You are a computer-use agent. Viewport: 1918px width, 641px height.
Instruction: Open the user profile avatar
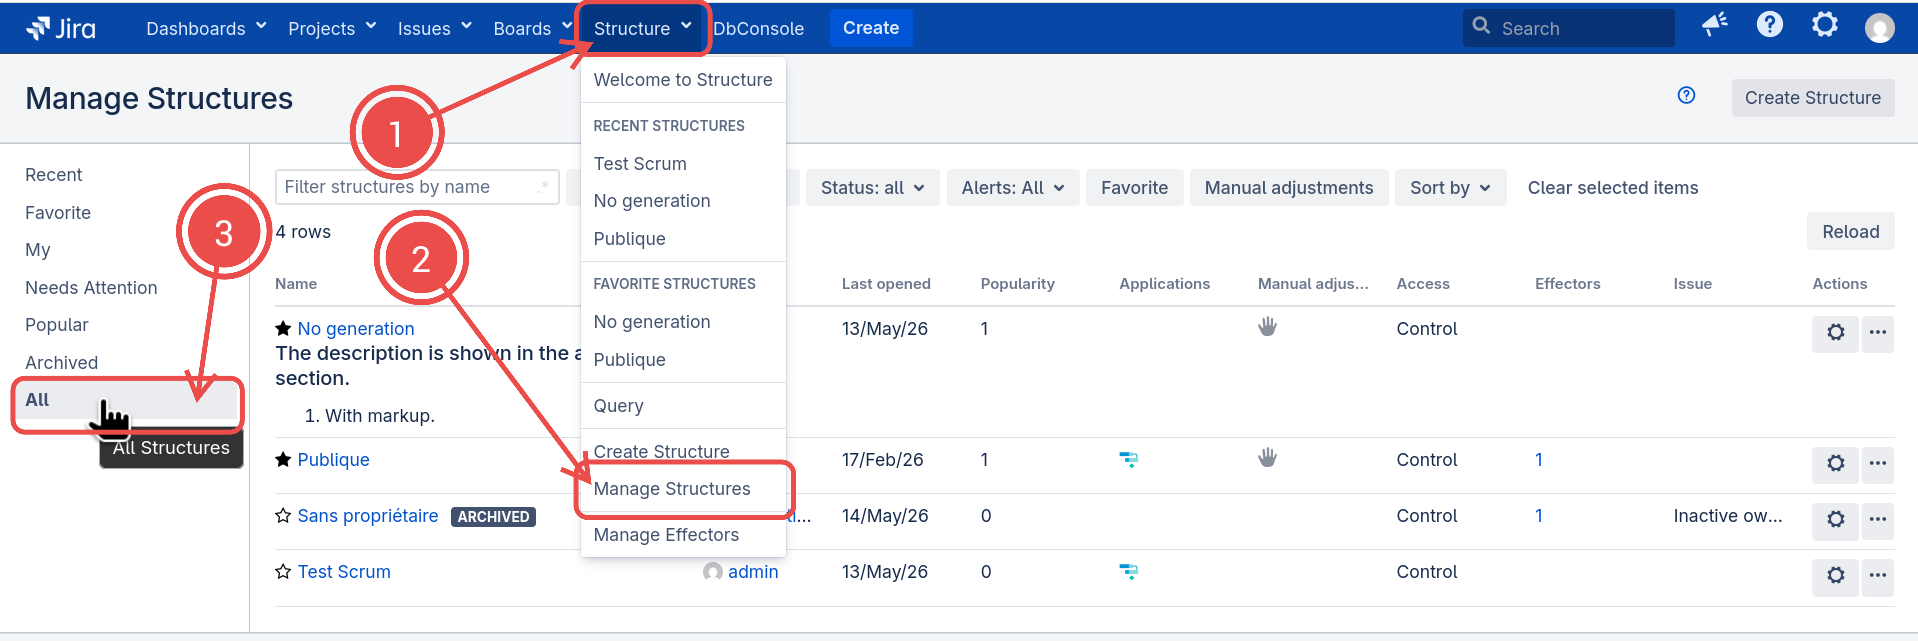pos(1880,28)
